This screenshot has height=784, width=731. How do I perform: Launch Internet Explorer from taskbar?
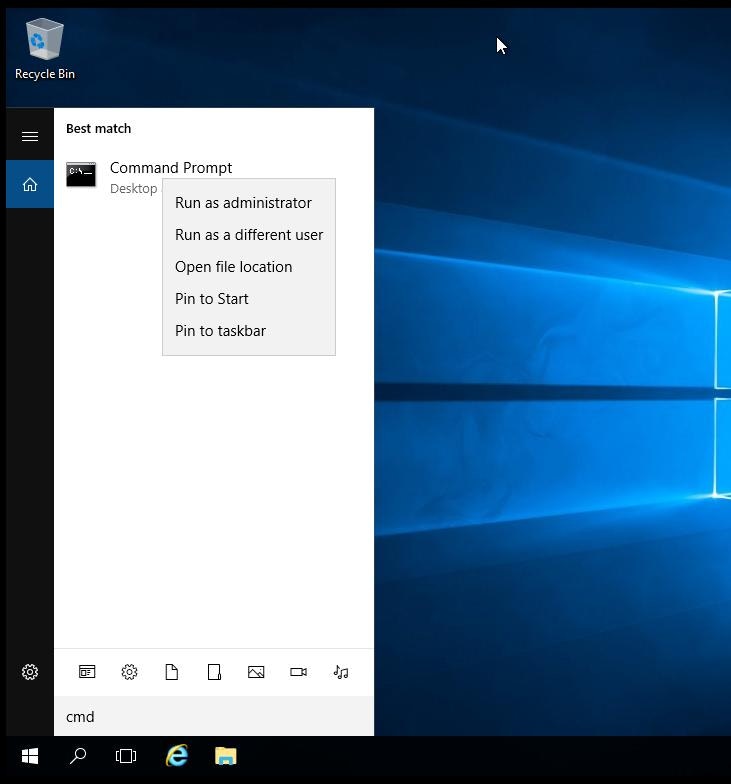click(x=177, y=756)
